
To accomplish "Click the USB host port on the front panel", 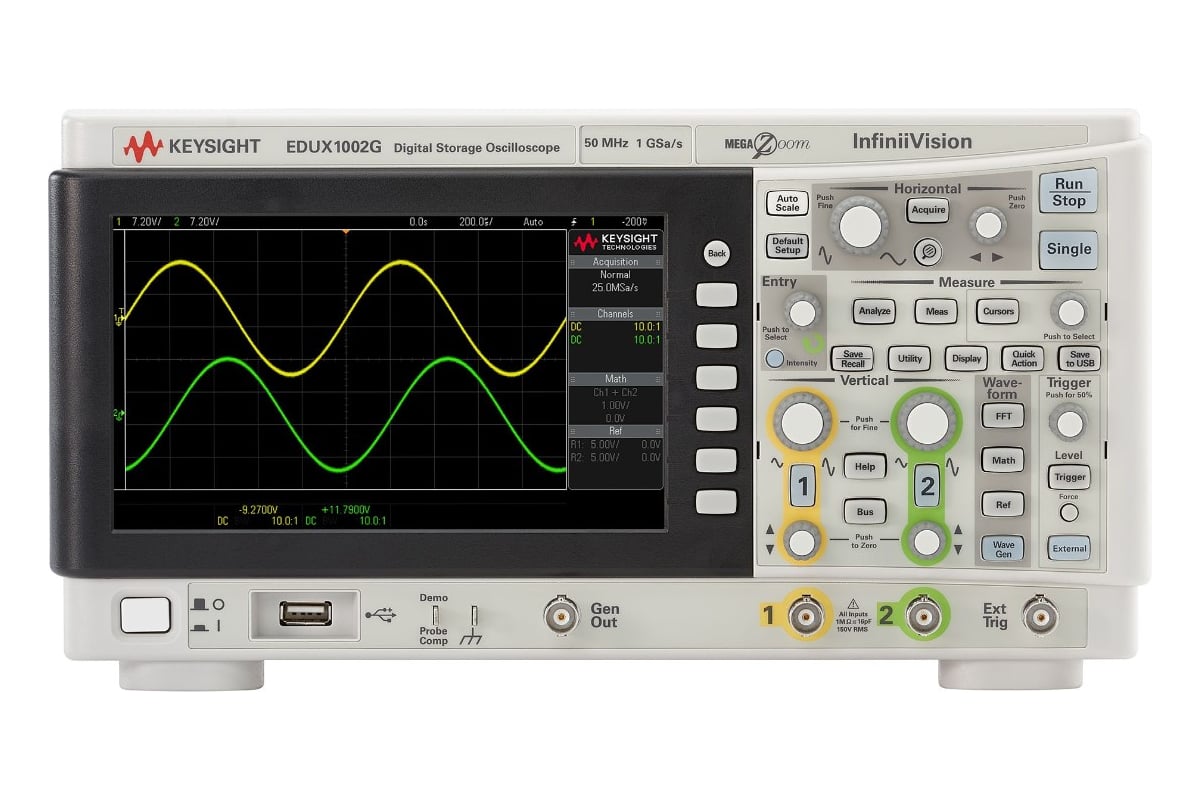I will coord(305,612).
